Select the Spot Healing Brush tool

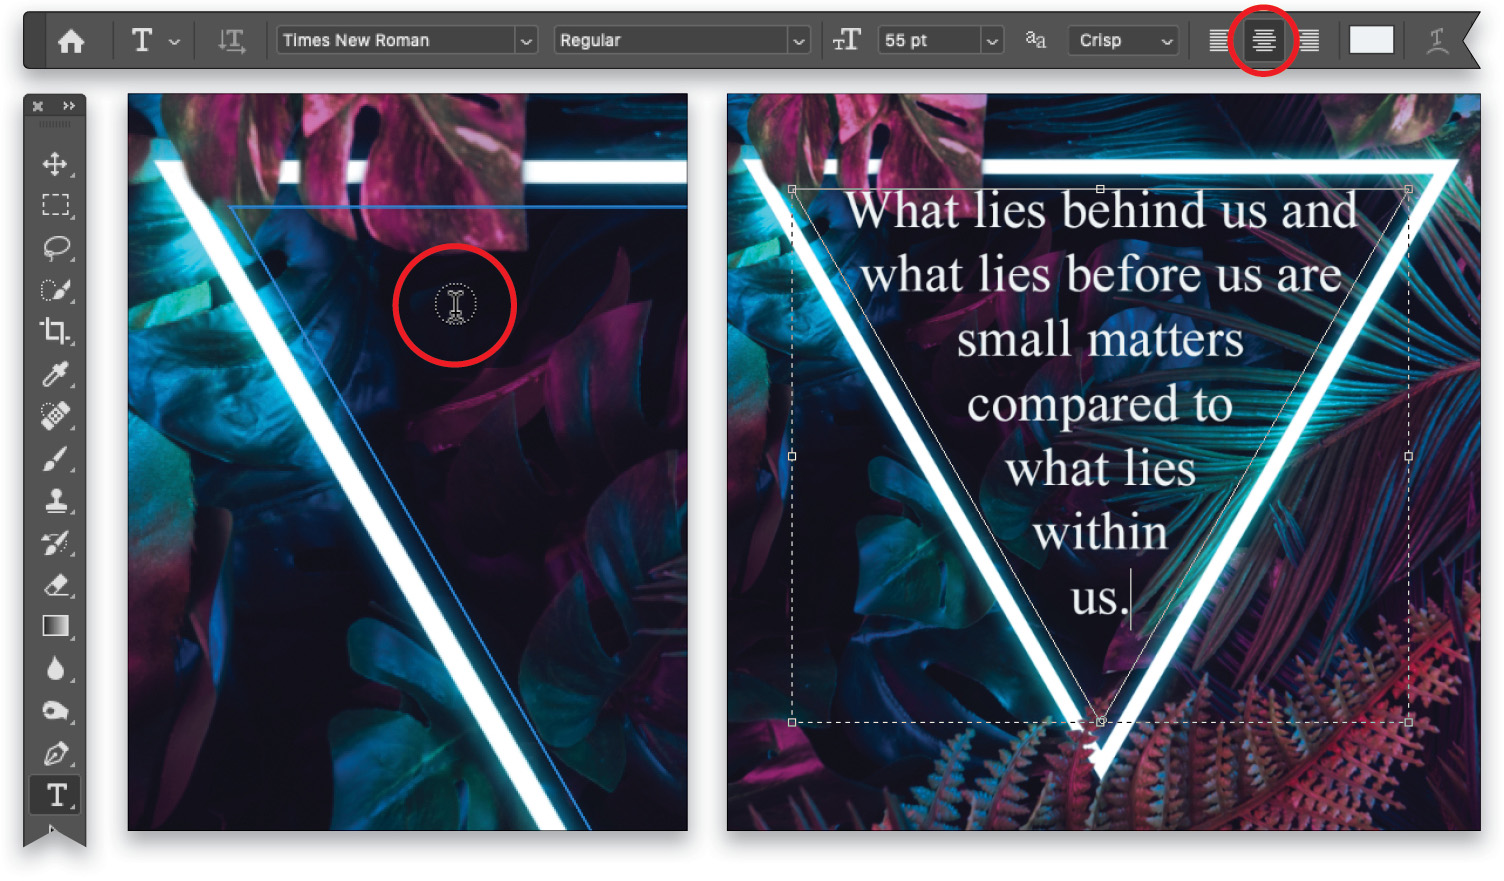coord(57,415)
